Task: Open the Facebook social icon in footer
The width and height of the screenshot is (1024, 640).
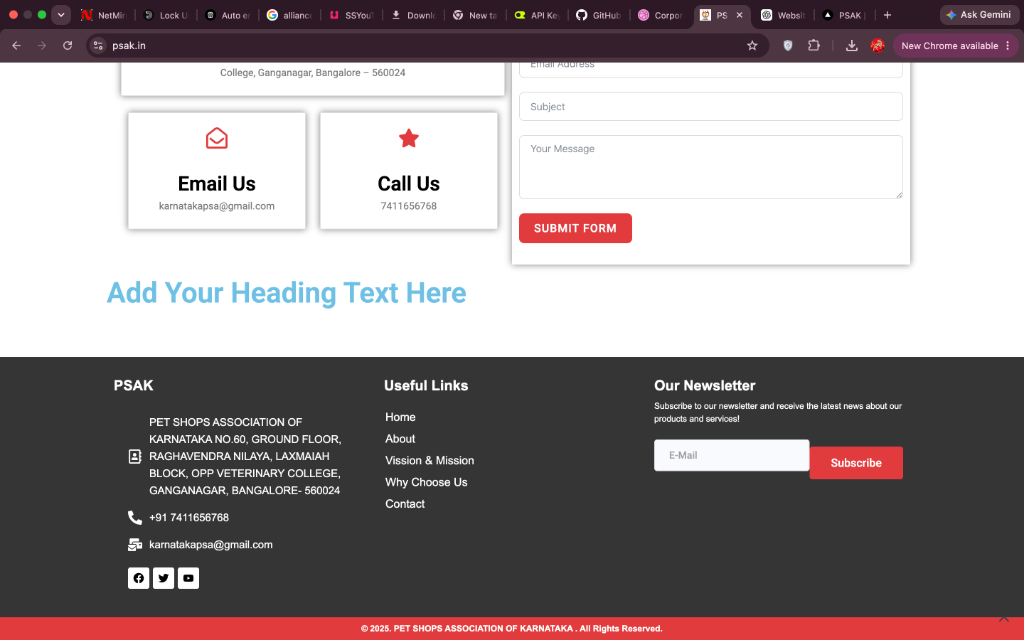Action: [x=138, y=578]
